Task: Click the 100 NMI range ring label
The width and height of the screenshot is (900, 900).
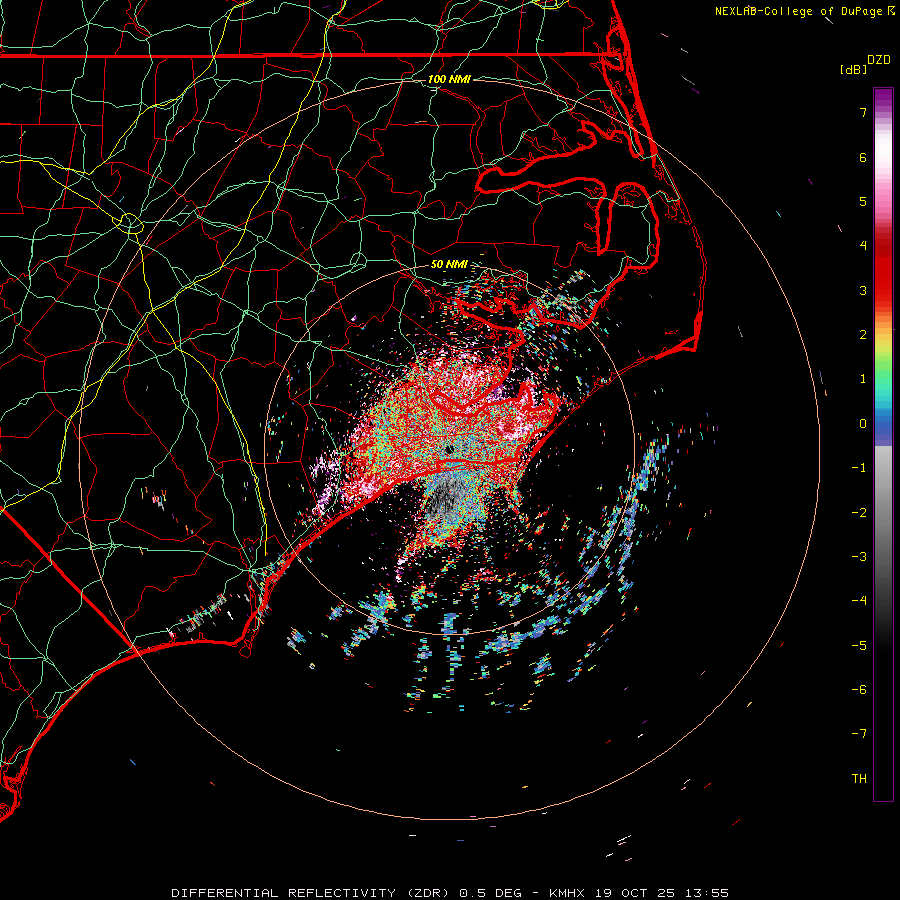Action: coord(449,79)
